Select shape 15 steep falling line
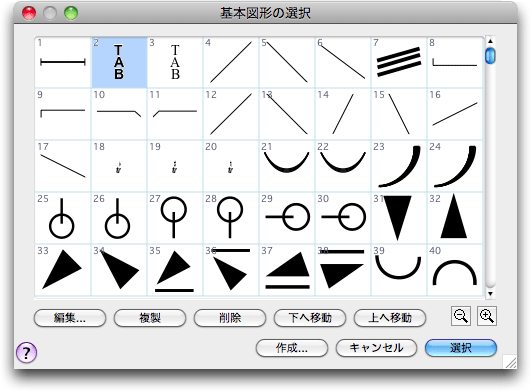 [x=399, y=114]
